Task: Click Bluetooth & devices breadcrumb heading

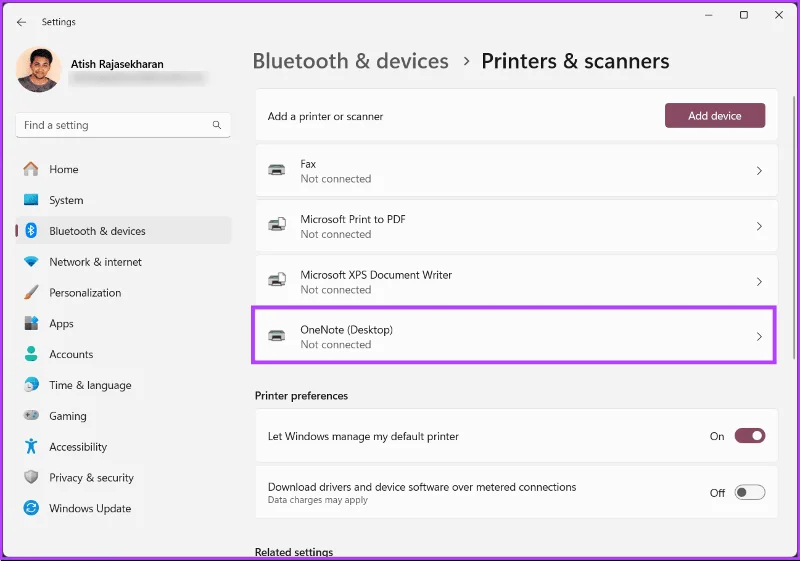Action: click(x=351, y=61)
